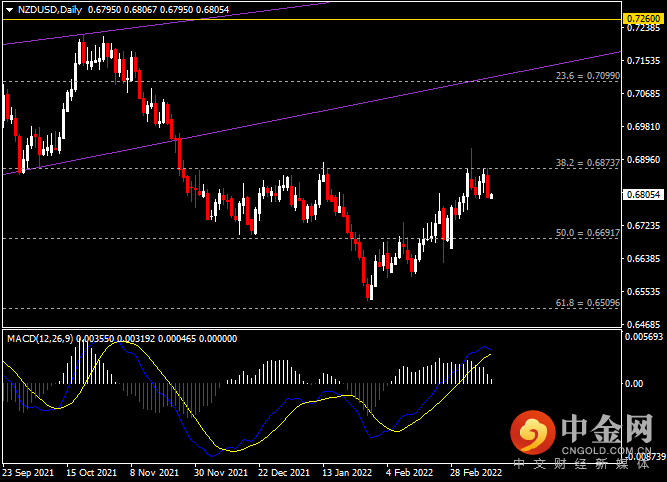Select the current price tag 0.68054
Image resolution: width=667 pixels, height=482 pixels.
[x=644, y=194]
